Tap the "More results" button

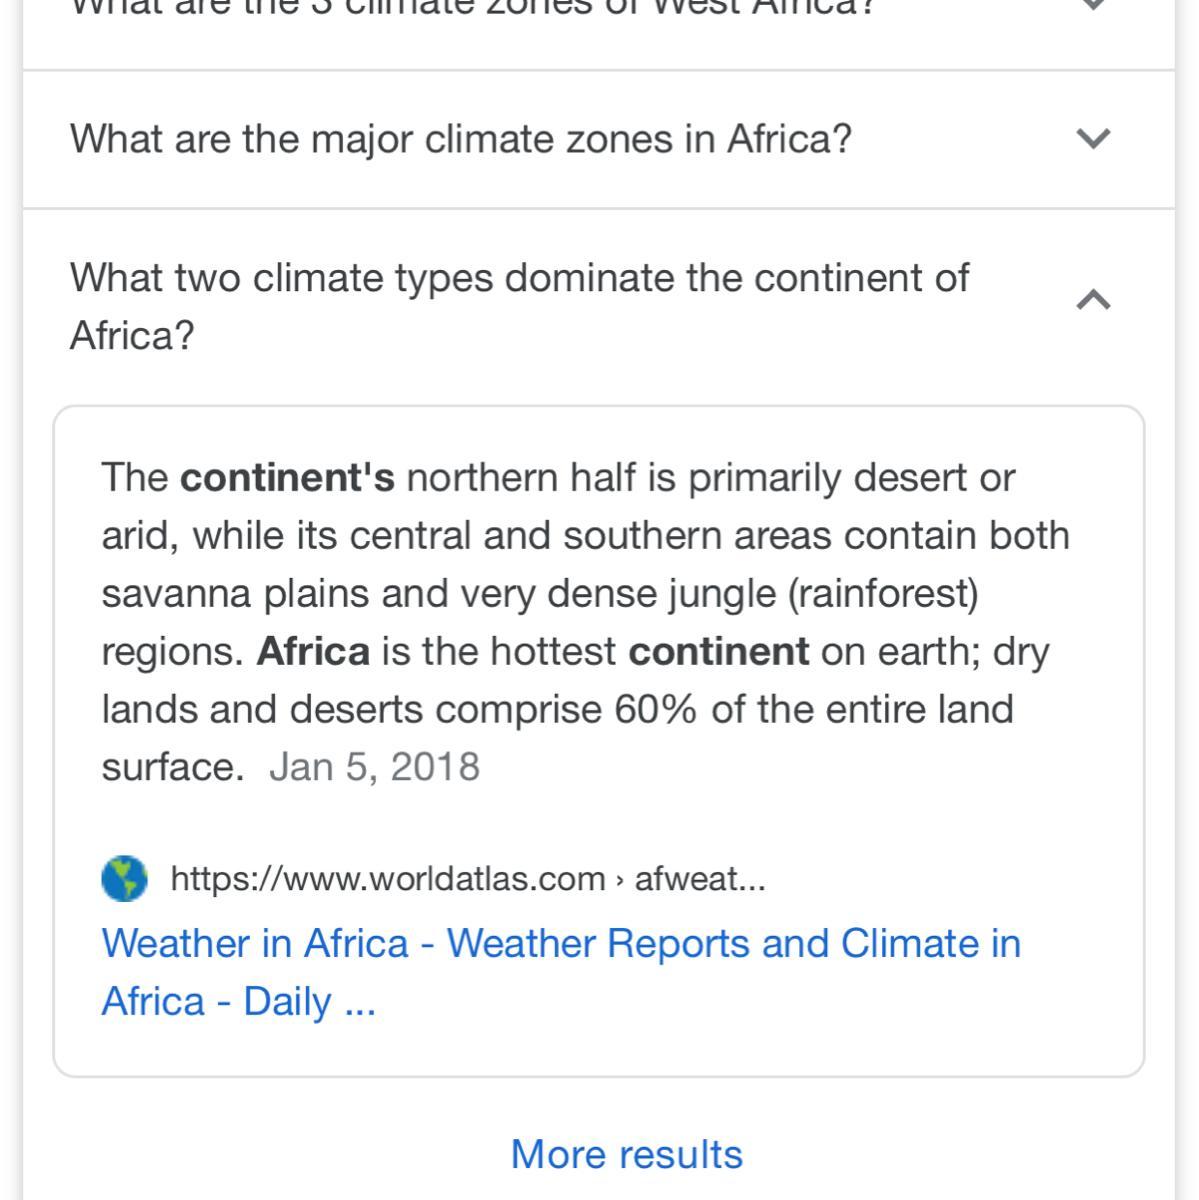tap(627, 1154)
